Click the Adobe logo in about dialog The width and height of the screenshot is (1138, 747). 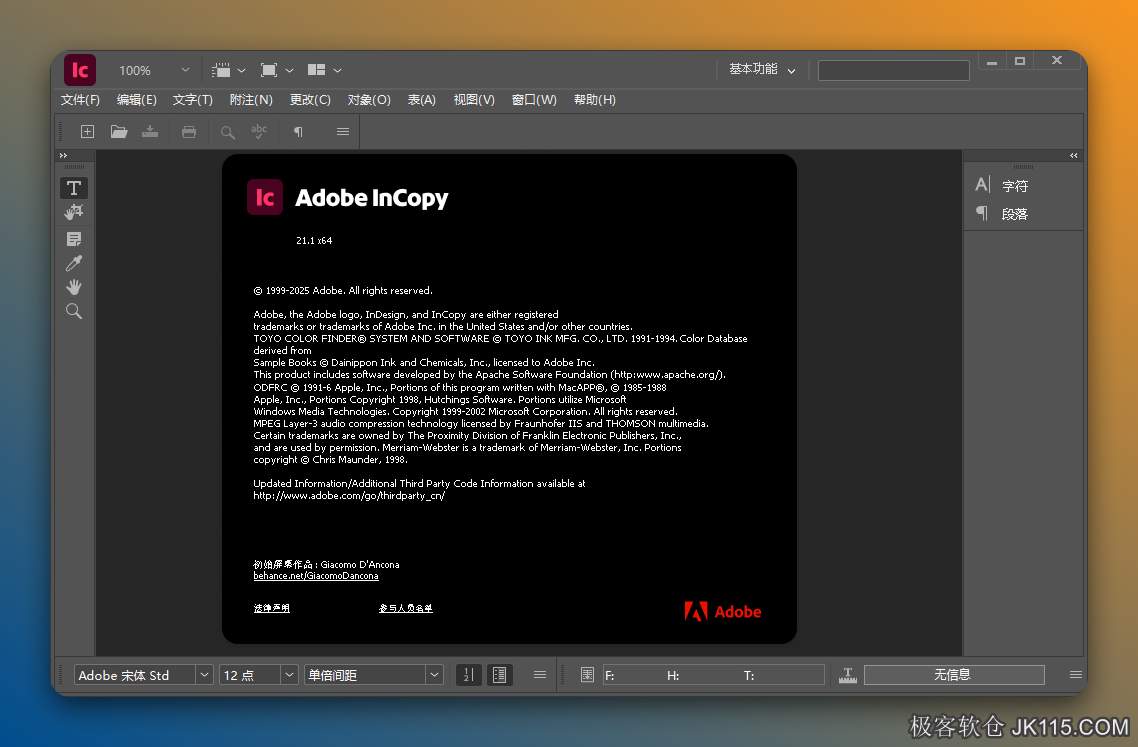(723, 611)
